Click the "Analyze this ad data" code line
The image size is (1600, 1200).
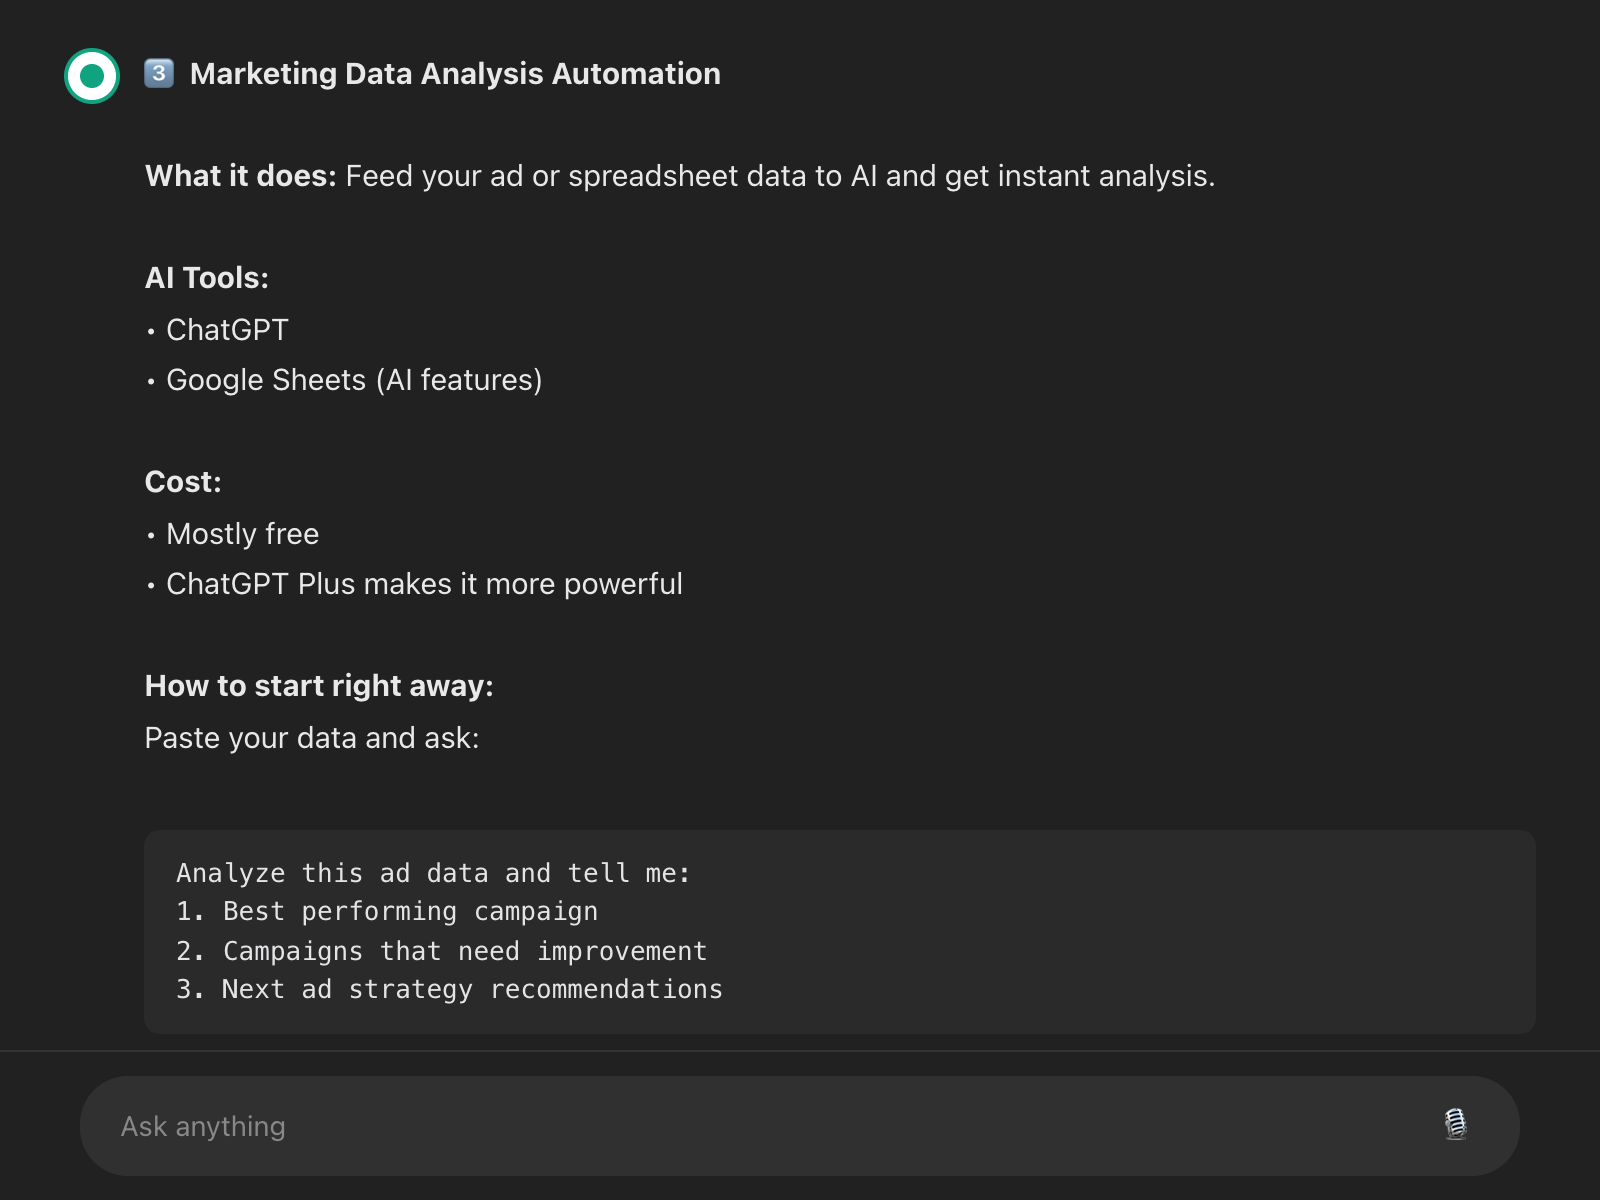pos(433,873)
